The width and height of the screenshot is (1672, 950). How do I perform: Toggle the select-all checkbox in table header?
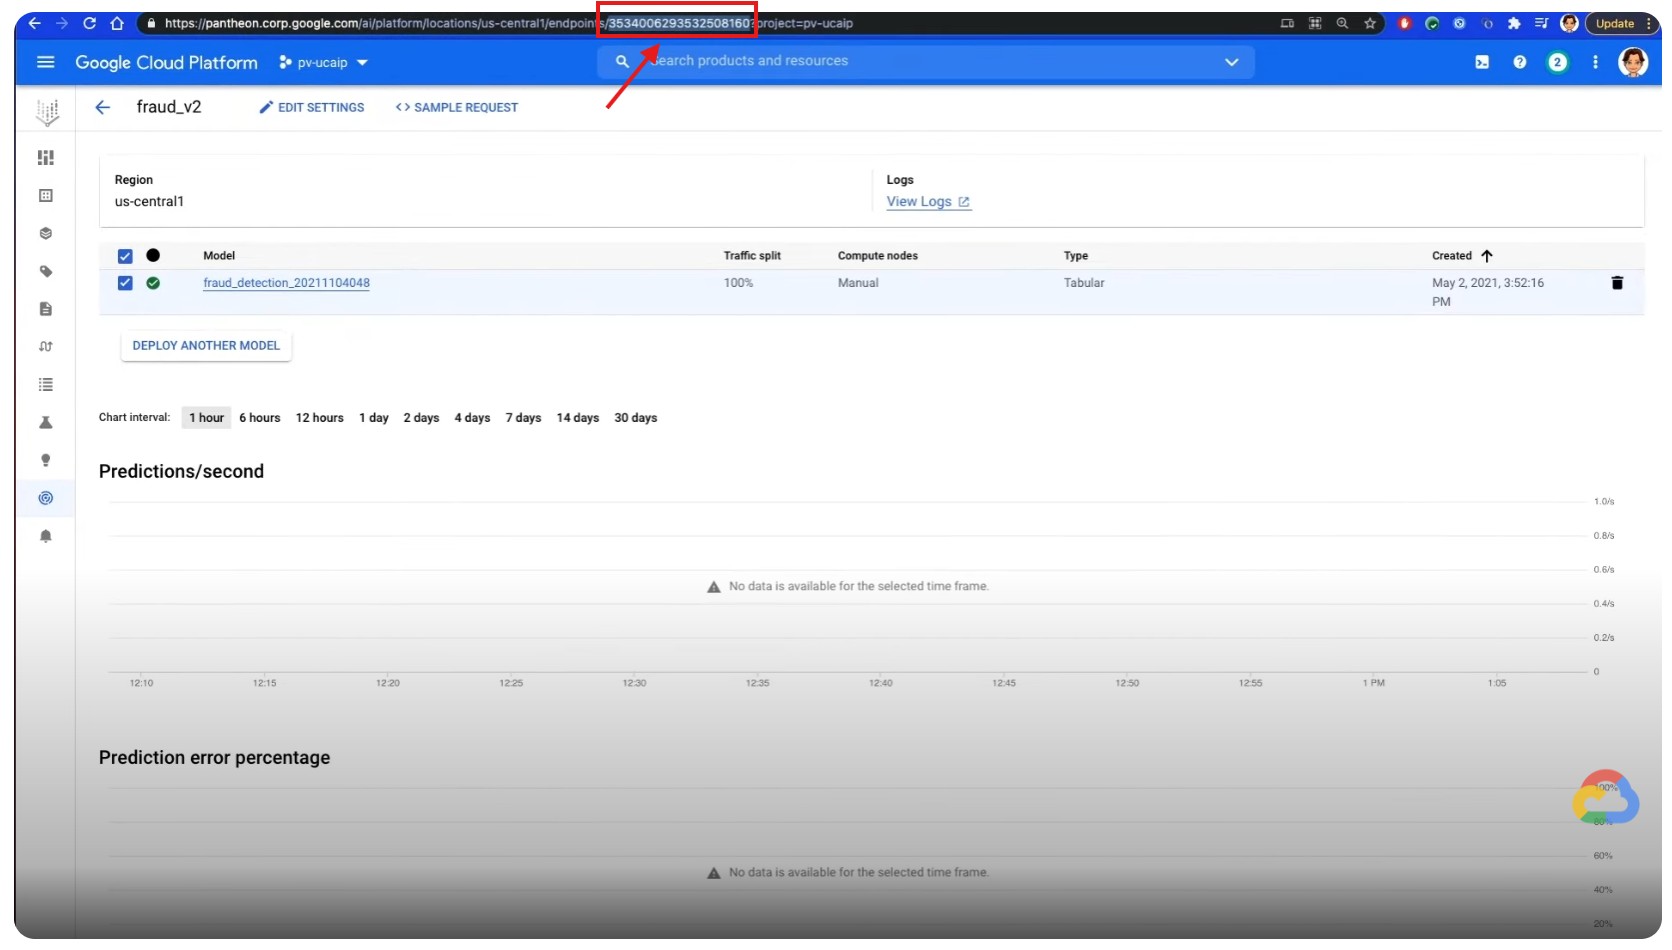(x=125, y=256)
